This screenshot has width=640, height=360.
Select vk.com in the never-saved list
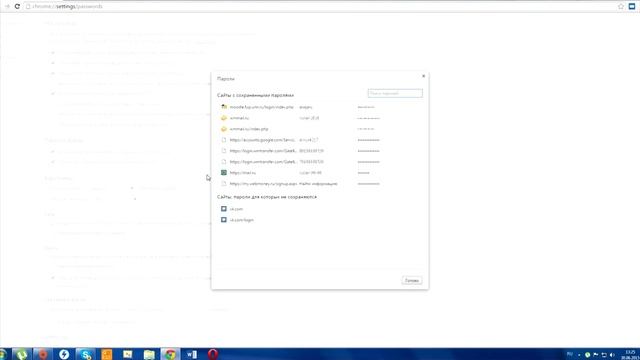(x=320, y=209)
